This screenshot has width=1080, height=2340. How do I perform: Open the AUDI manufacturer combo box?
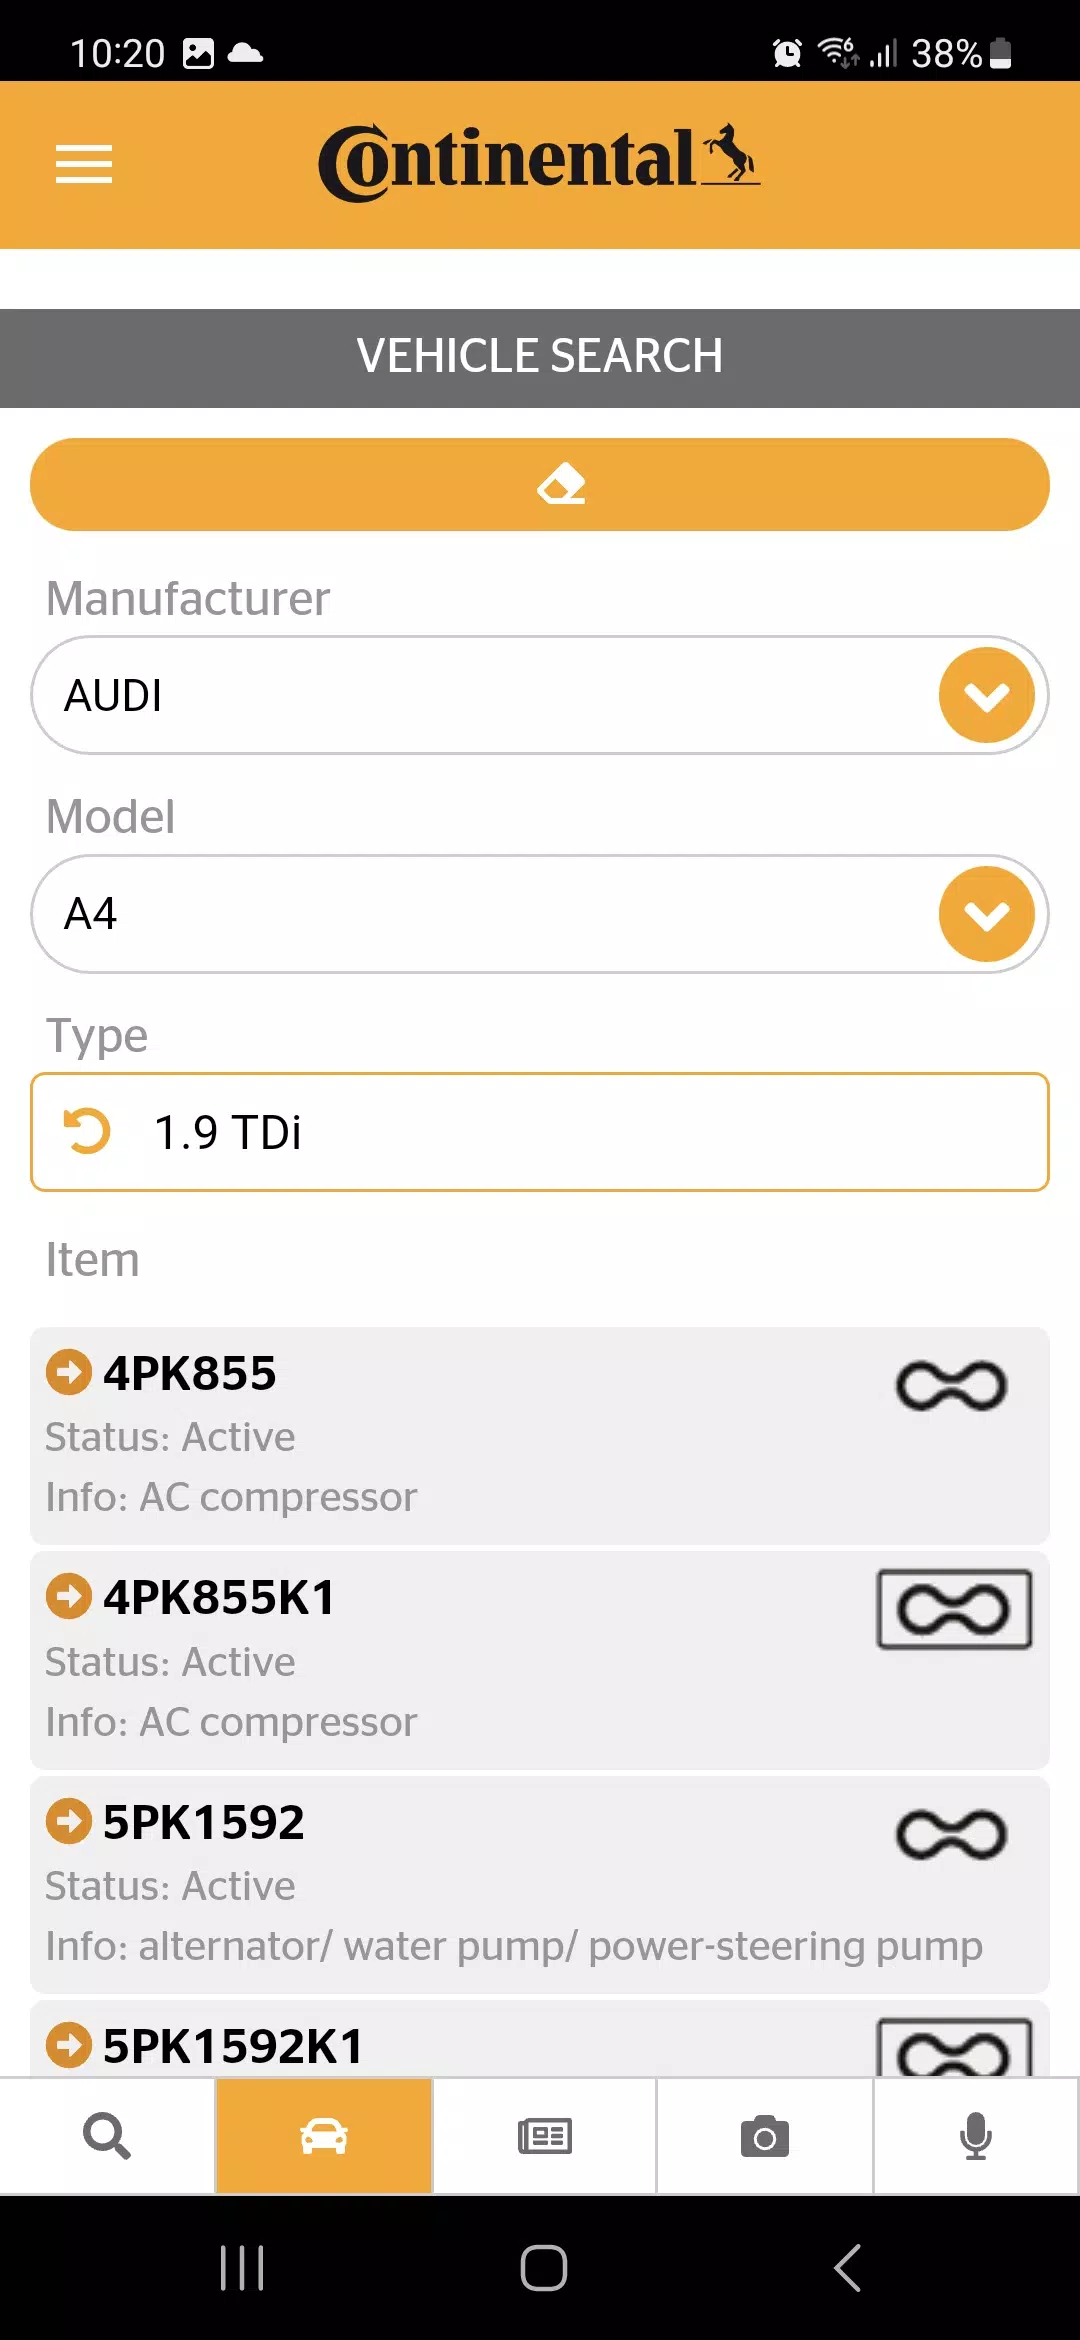[480, 696]
